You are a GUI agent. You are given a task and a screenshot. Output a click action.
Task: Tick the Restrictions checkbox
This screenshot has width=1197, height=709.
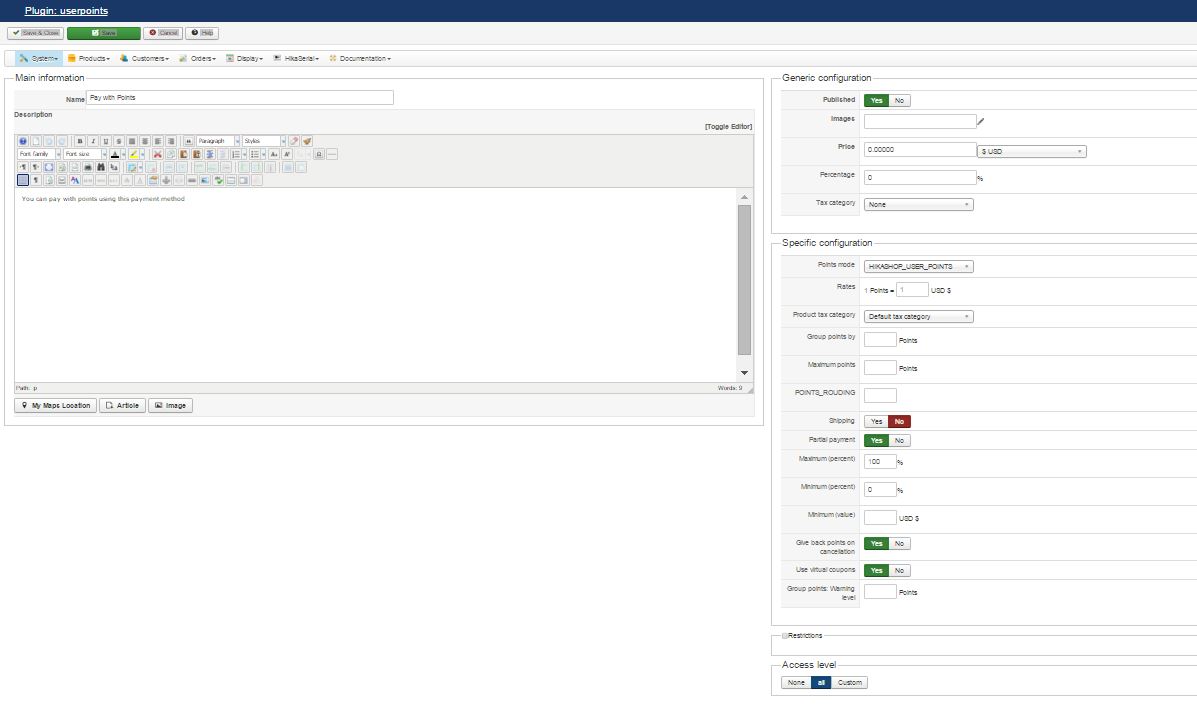pos(785,636)
